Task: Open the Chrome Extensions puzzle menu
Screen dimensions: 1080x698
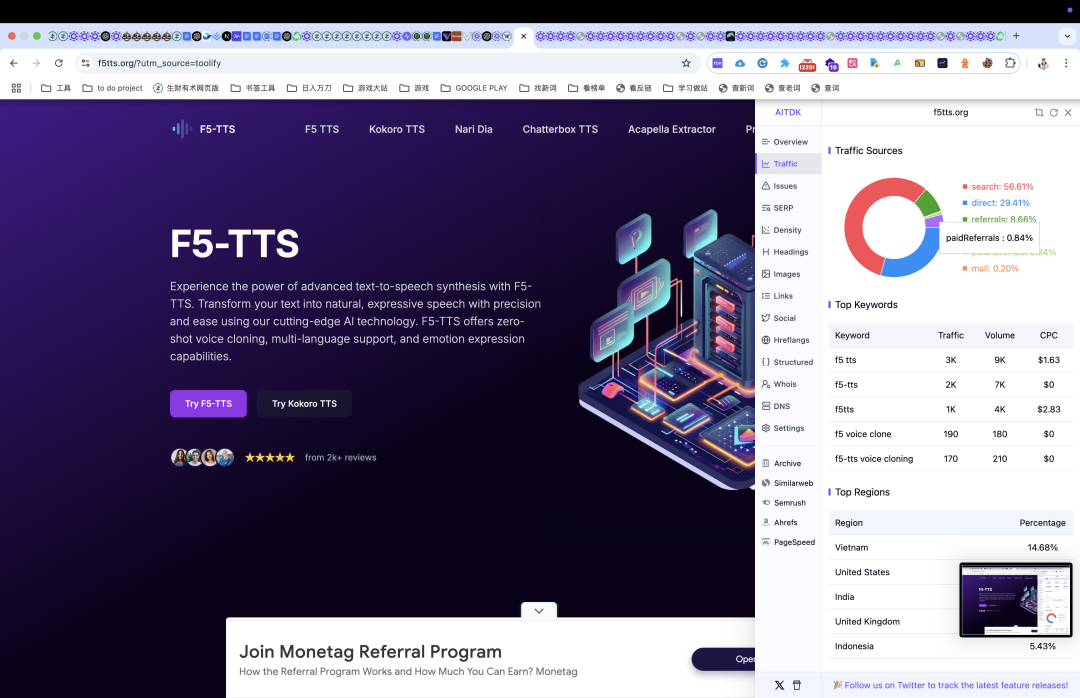Action: [1010, 63]
